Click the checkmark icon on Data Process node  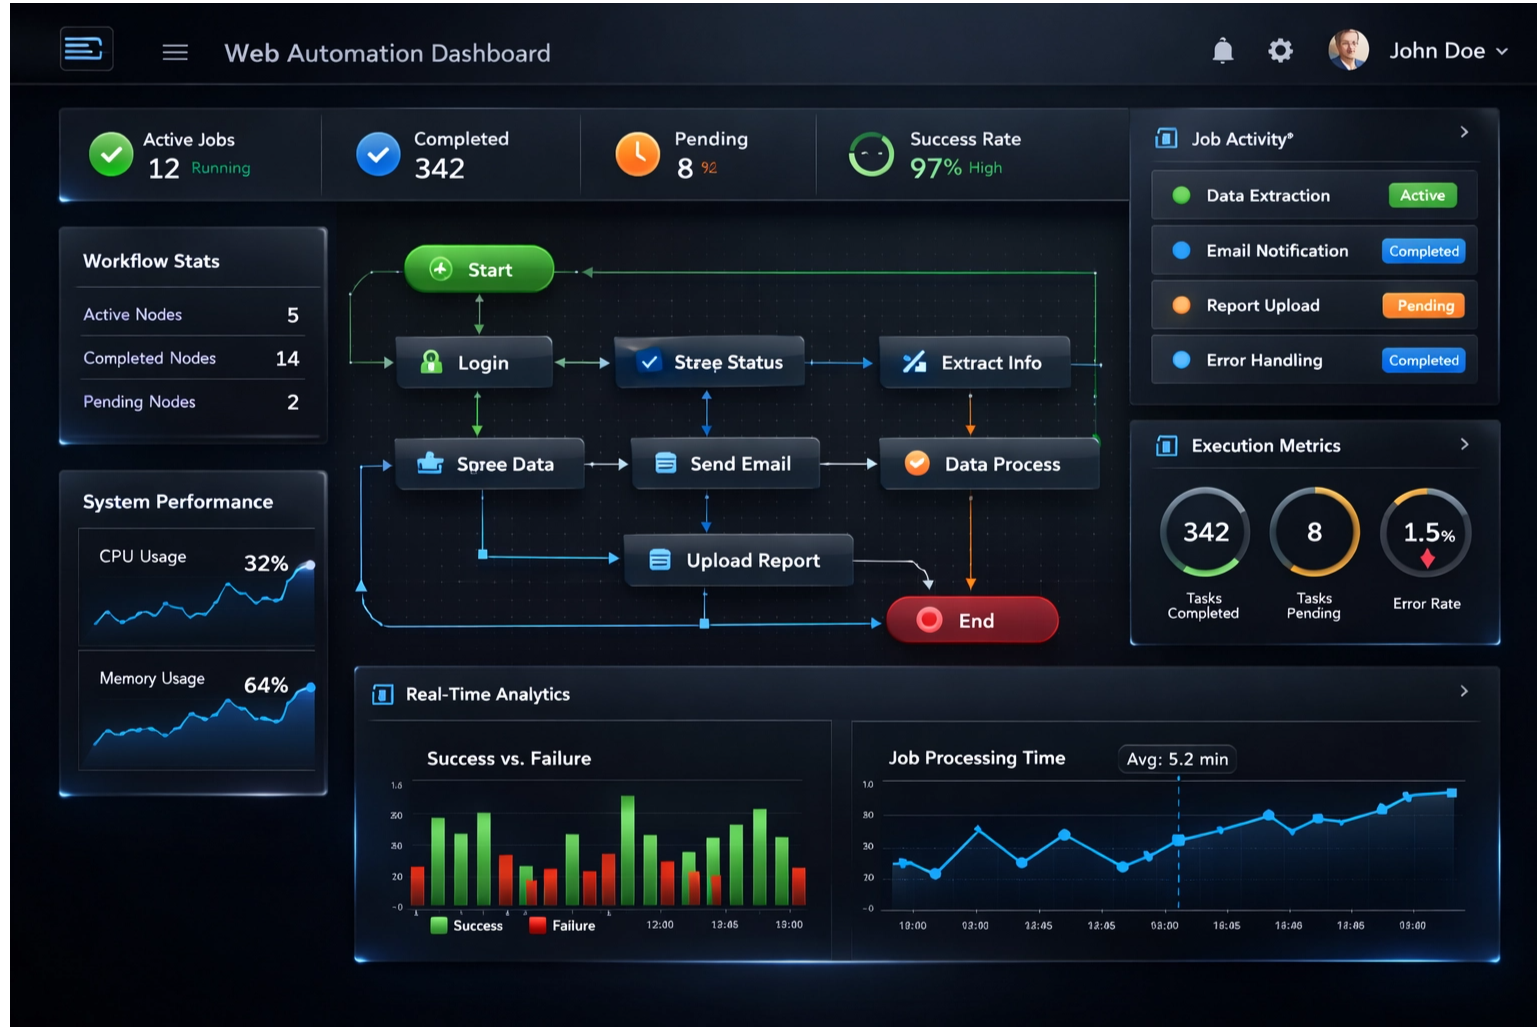click(916, 463)
